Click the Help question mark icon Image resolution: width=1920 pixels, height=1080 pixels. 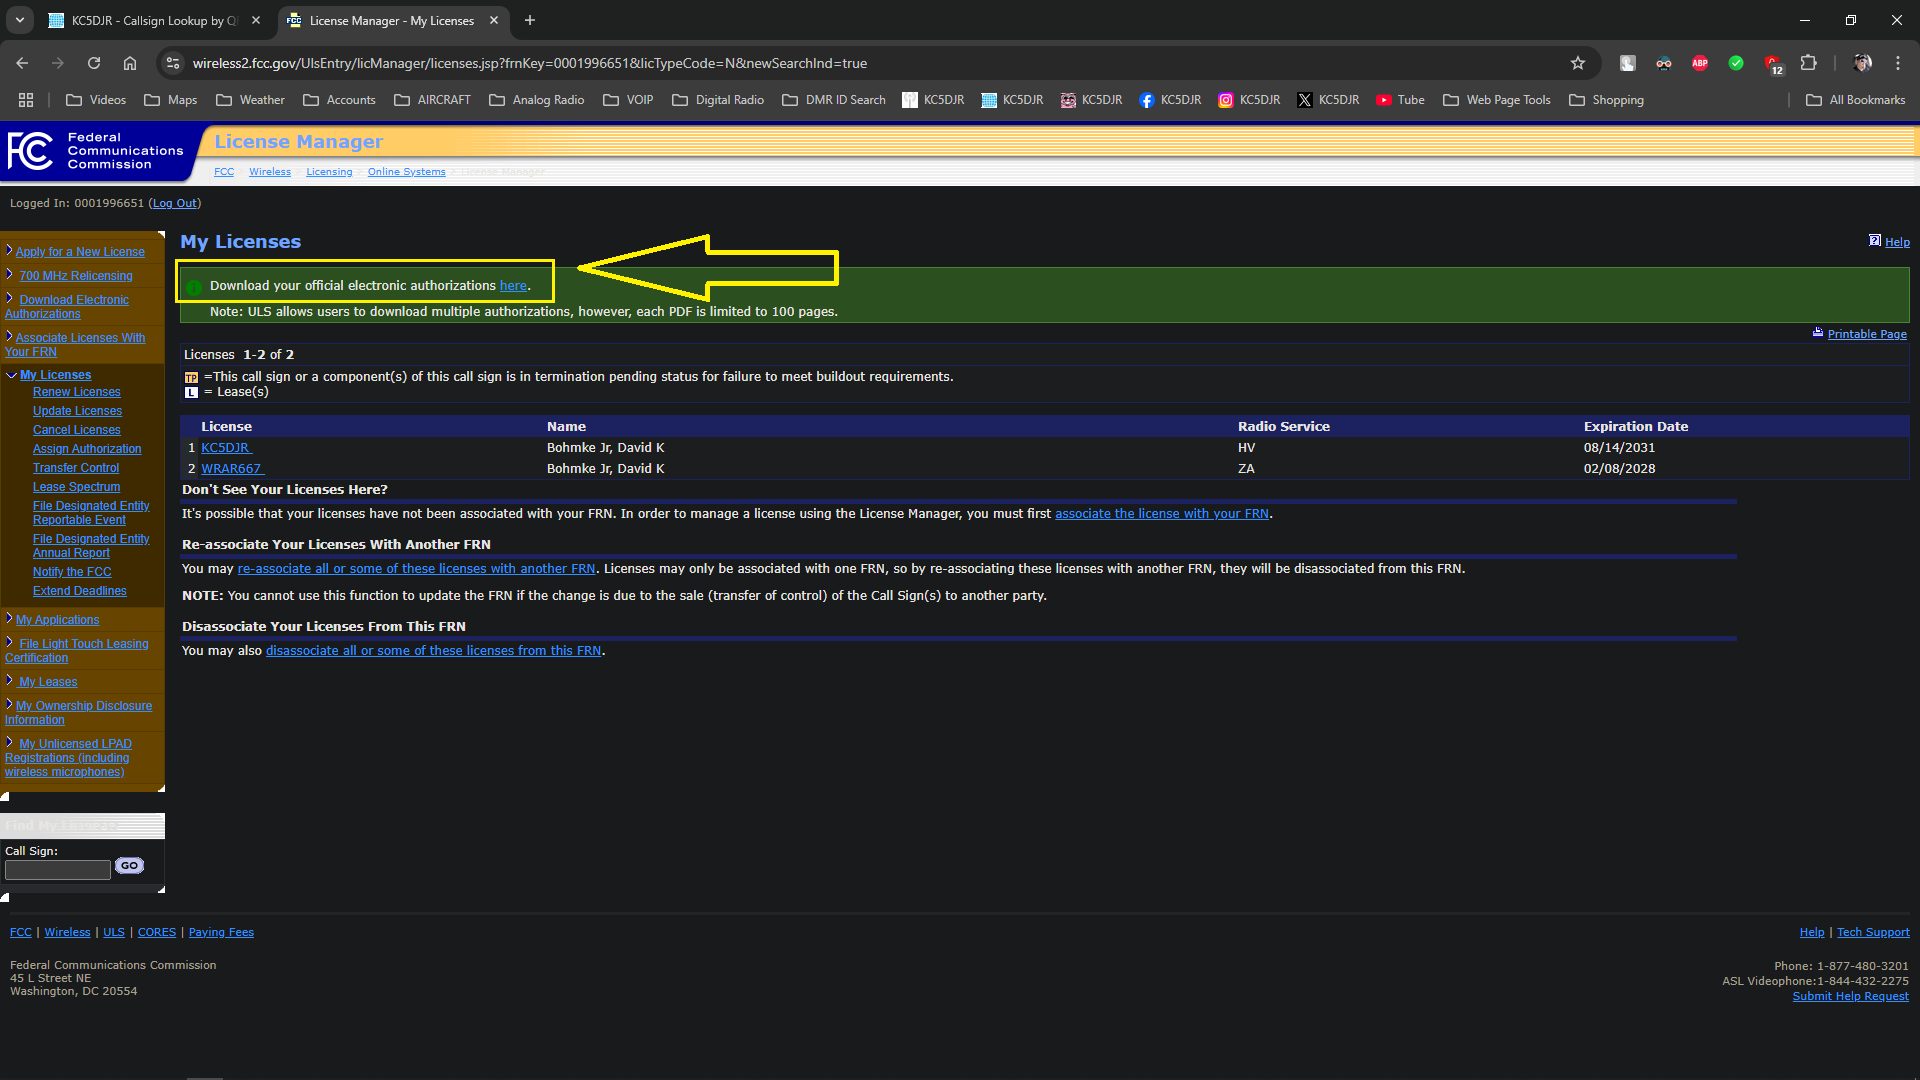1875,241
